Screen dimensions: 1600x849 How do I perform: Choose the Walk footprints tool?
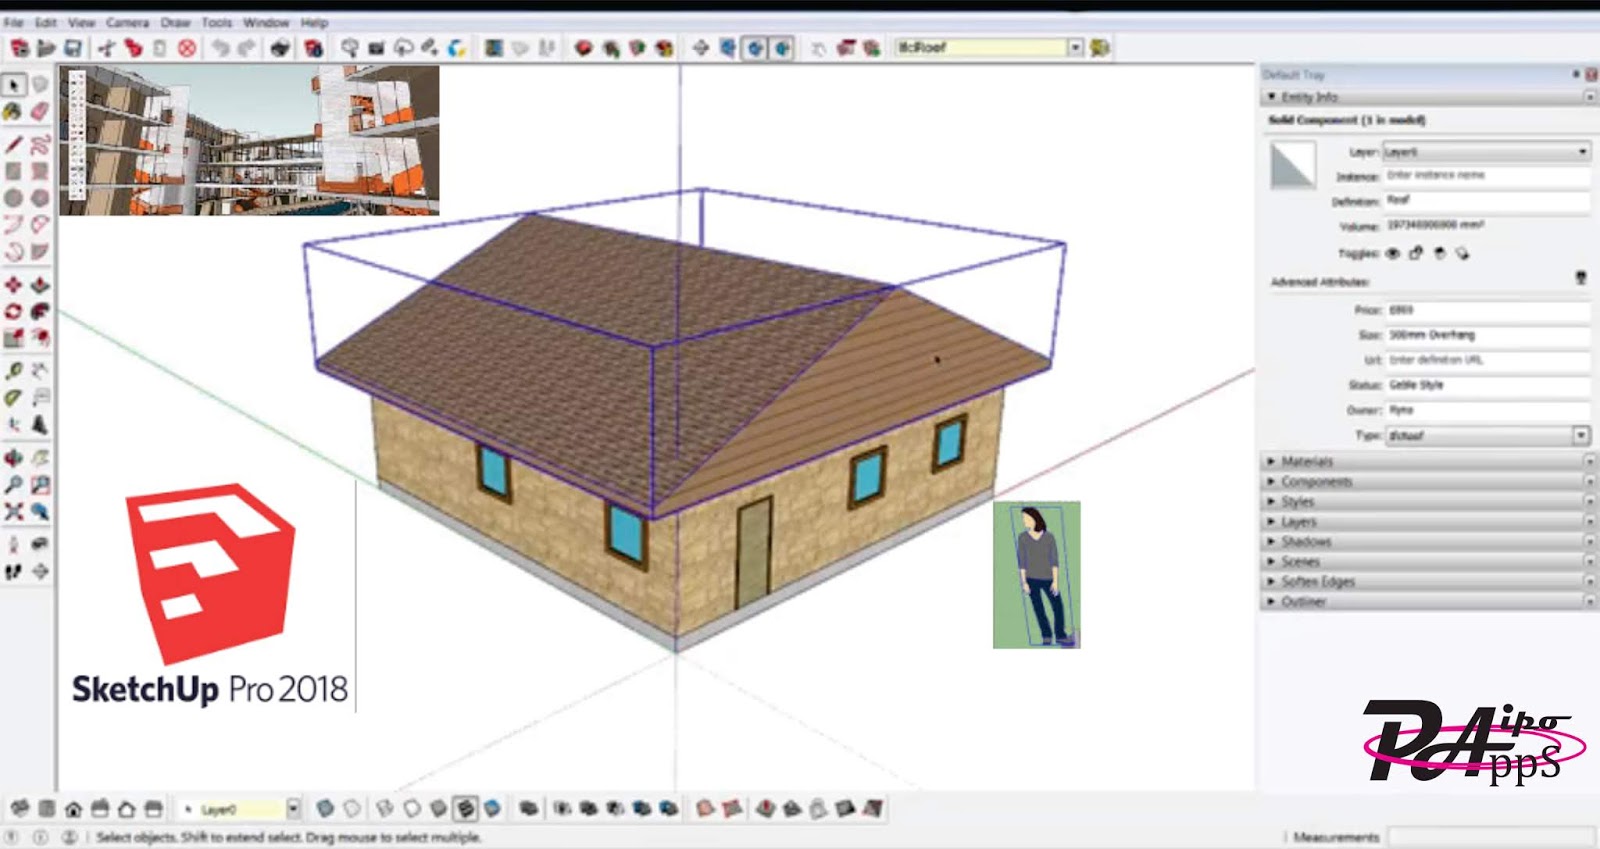pos(13,572)
